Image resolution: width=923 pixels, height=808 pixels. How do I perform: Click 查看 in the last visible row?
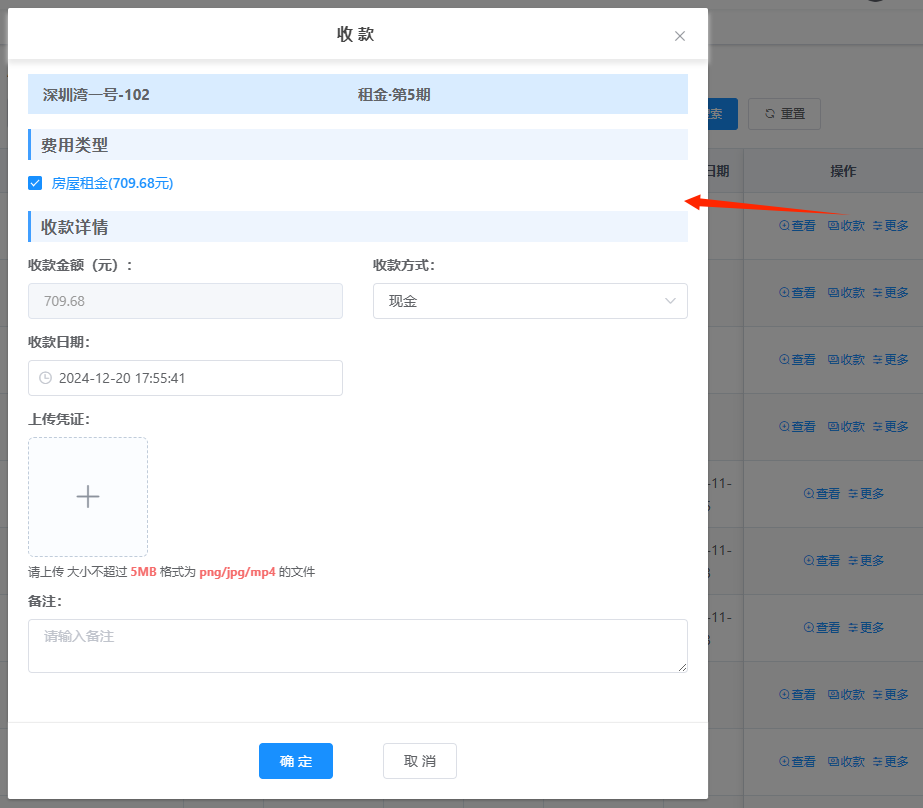tap(797, 761)
